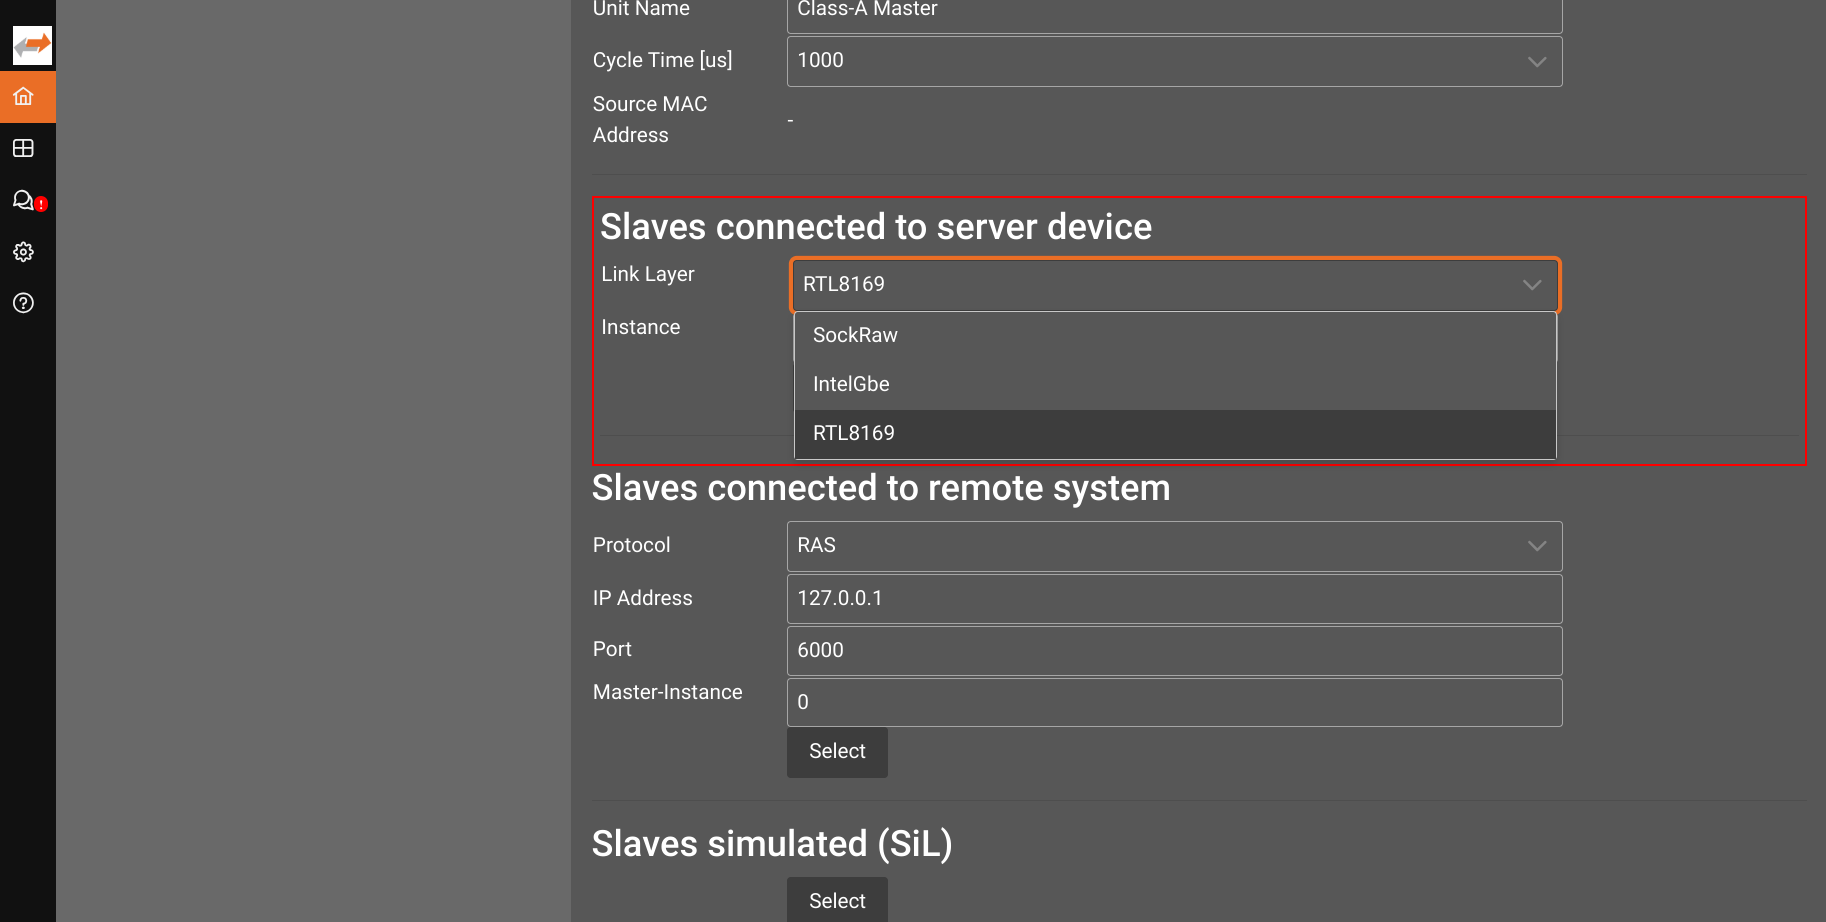The width and height of the screenshot is (1826, 922).
Task: Select SockRaw from Link Layer options
Action: click(x=855, y=335)
